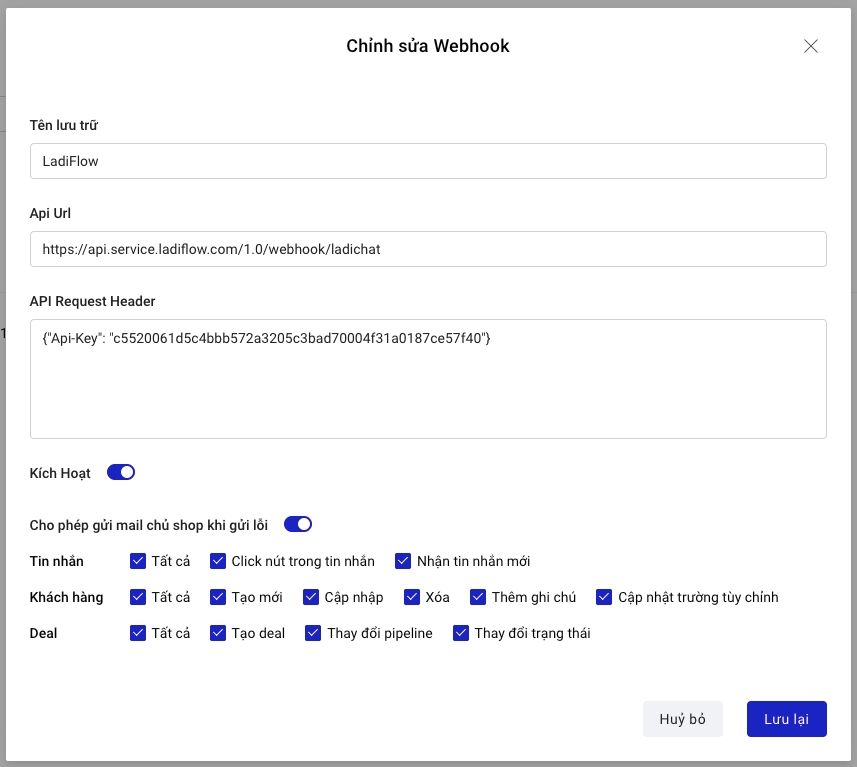Uncheck Thay đổi pipeline checkbox

coord(313,633)
